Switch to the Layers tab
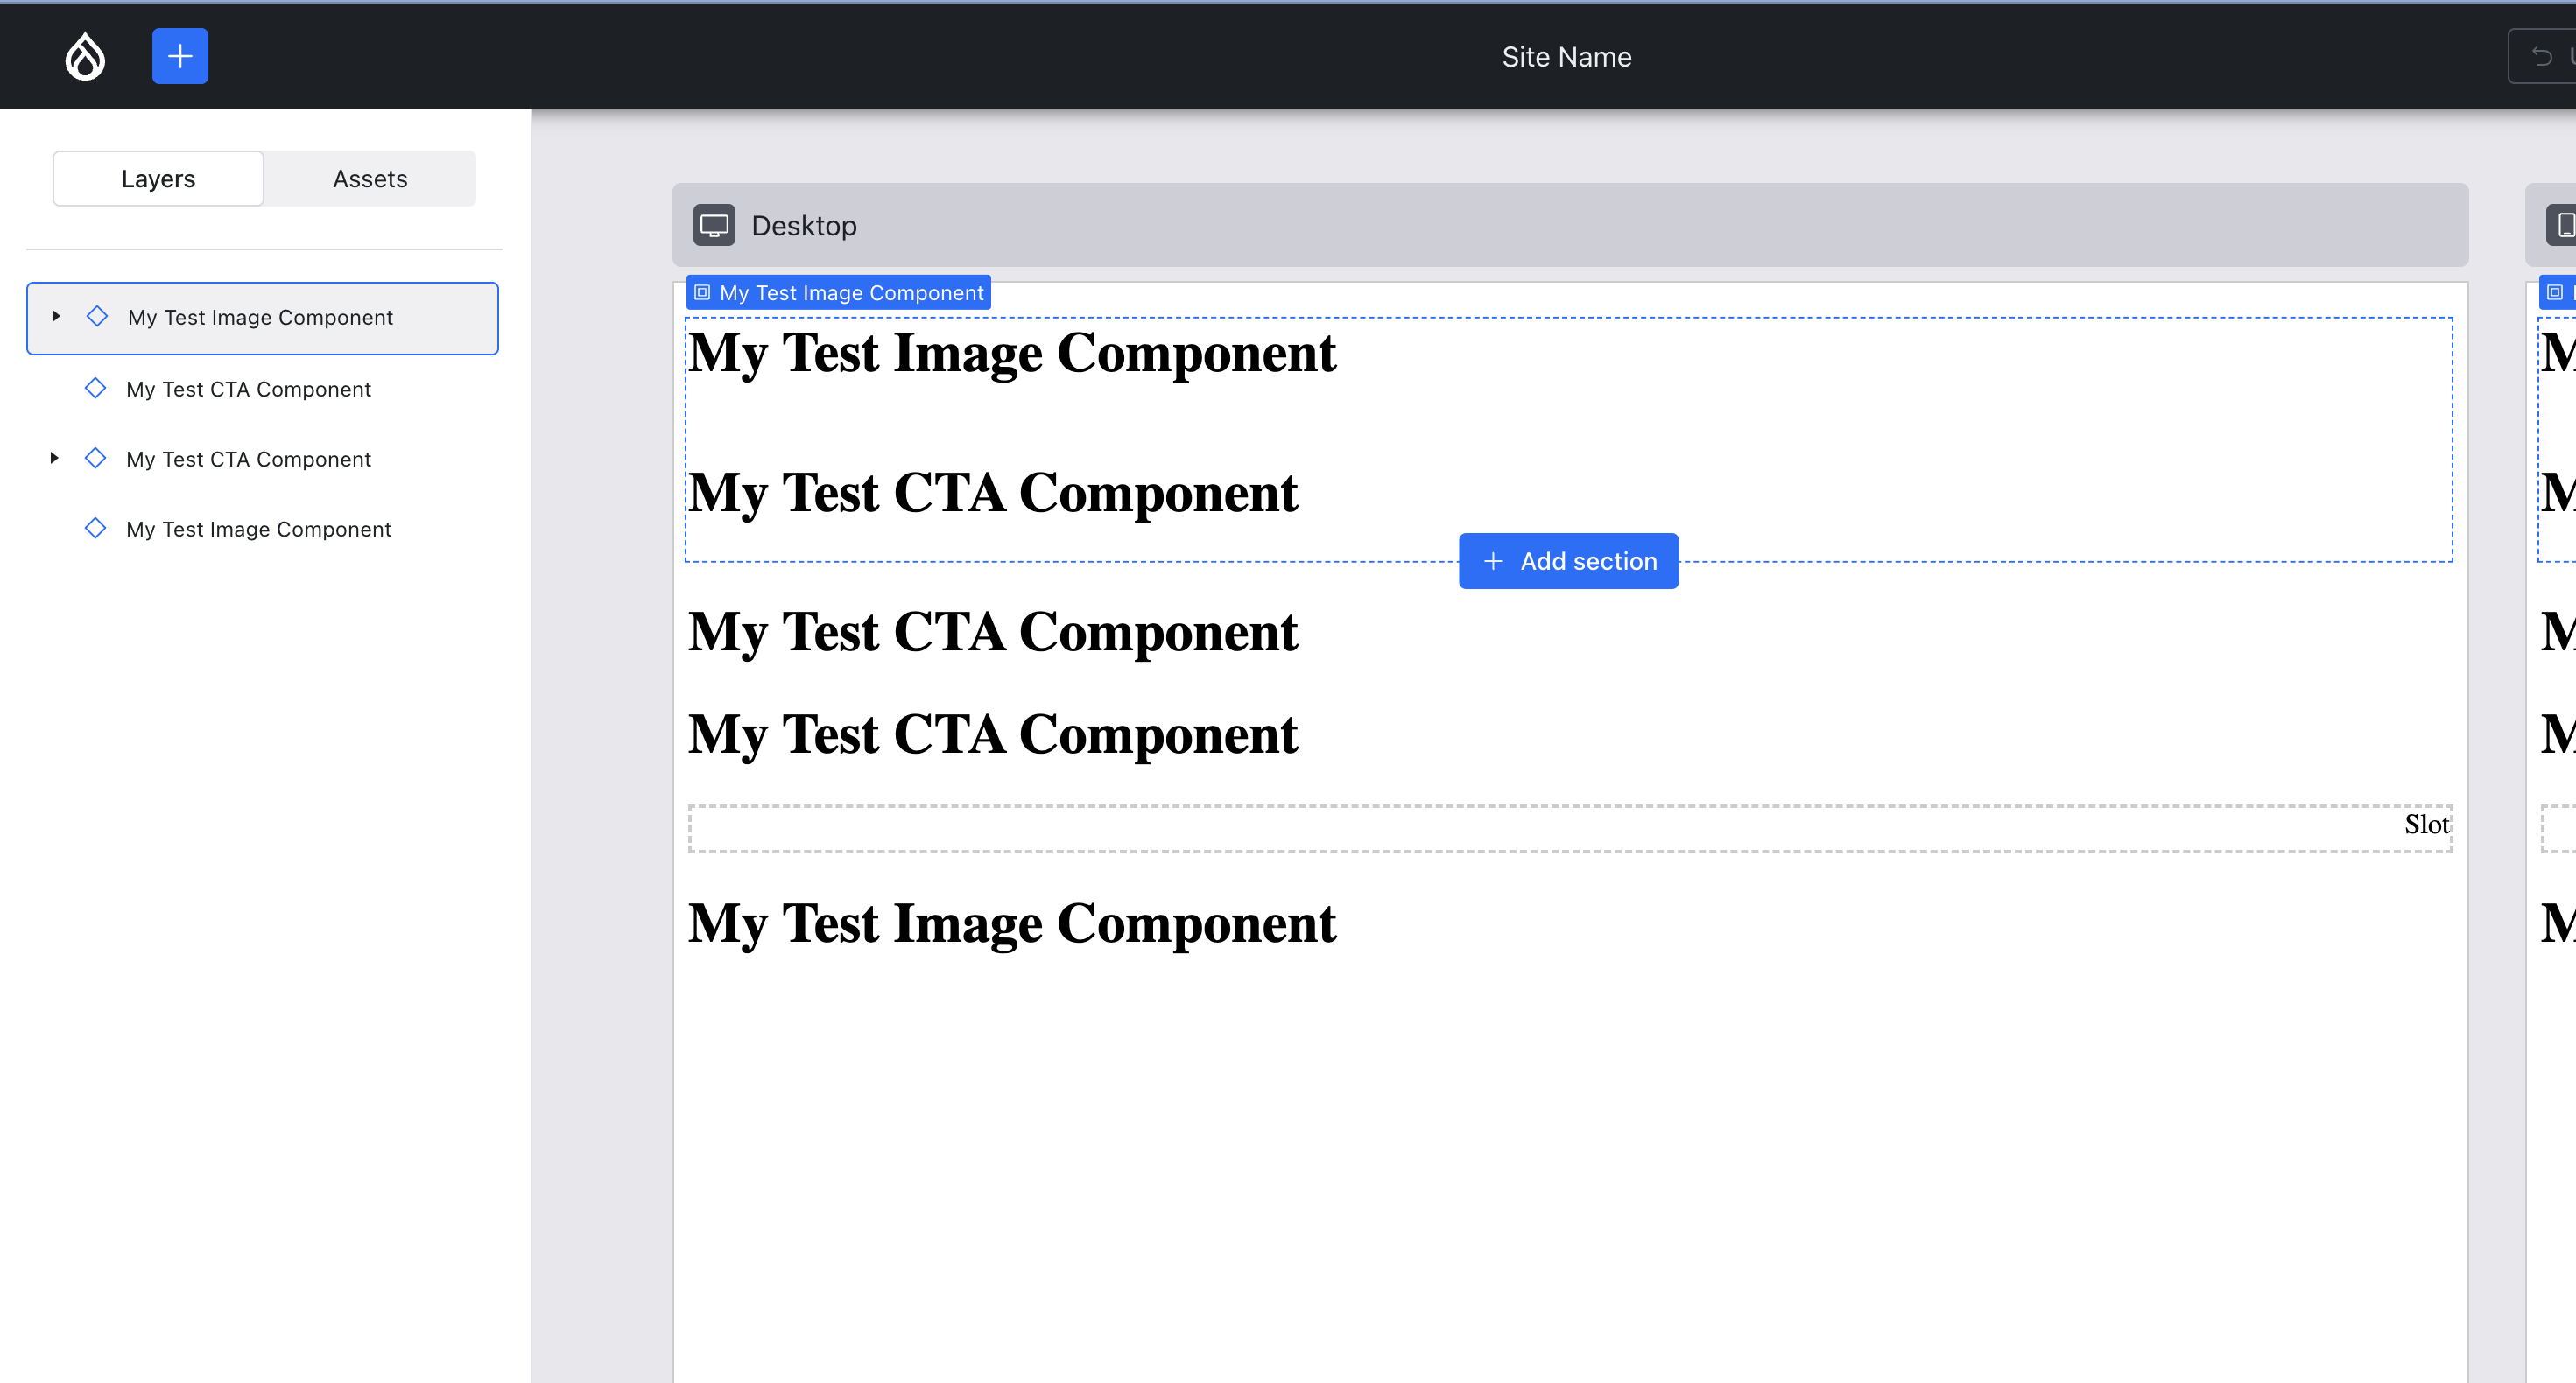2576x1383 pixels. point(158,179)
